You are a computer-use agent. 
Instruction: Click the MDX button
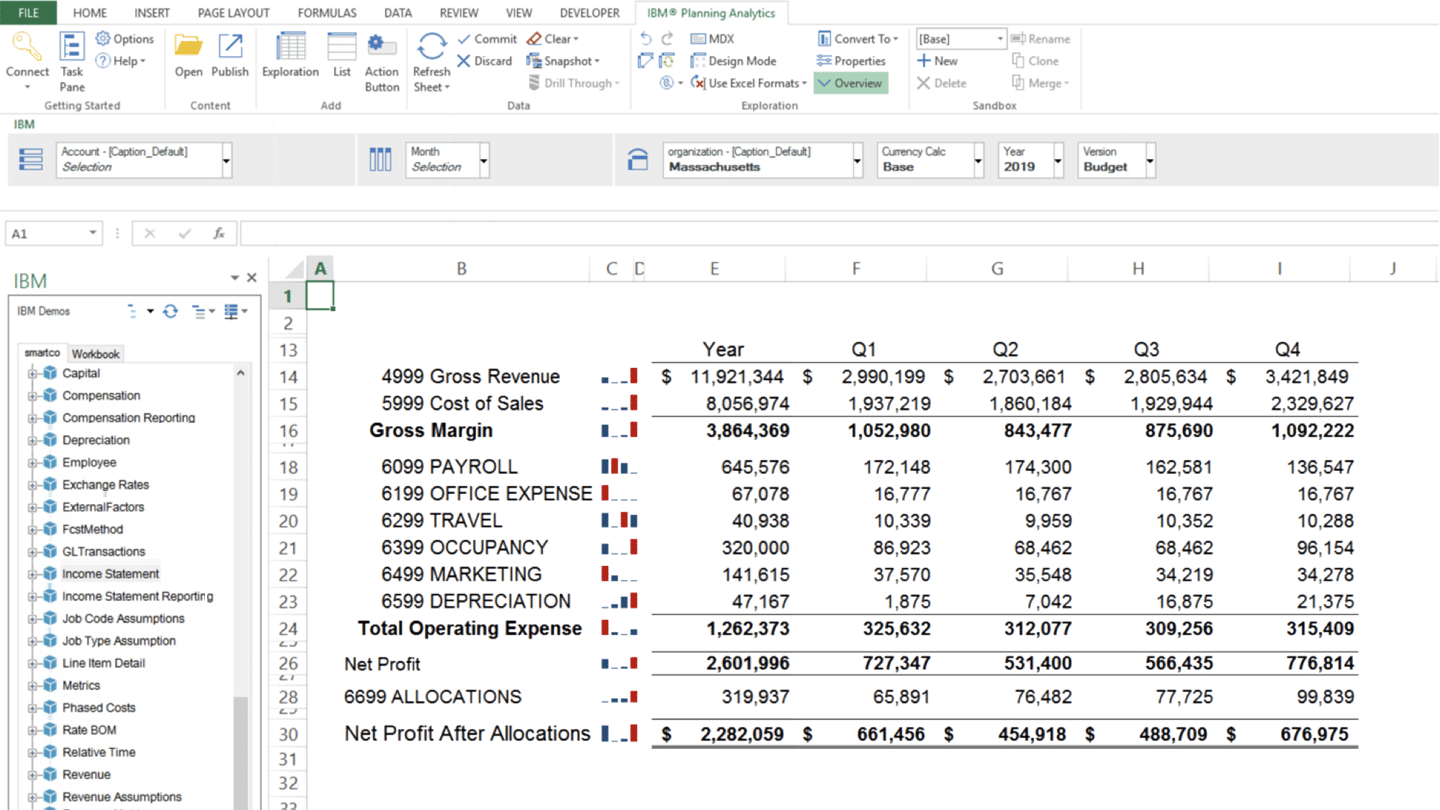pyautogui.click(x=712, y=39)
